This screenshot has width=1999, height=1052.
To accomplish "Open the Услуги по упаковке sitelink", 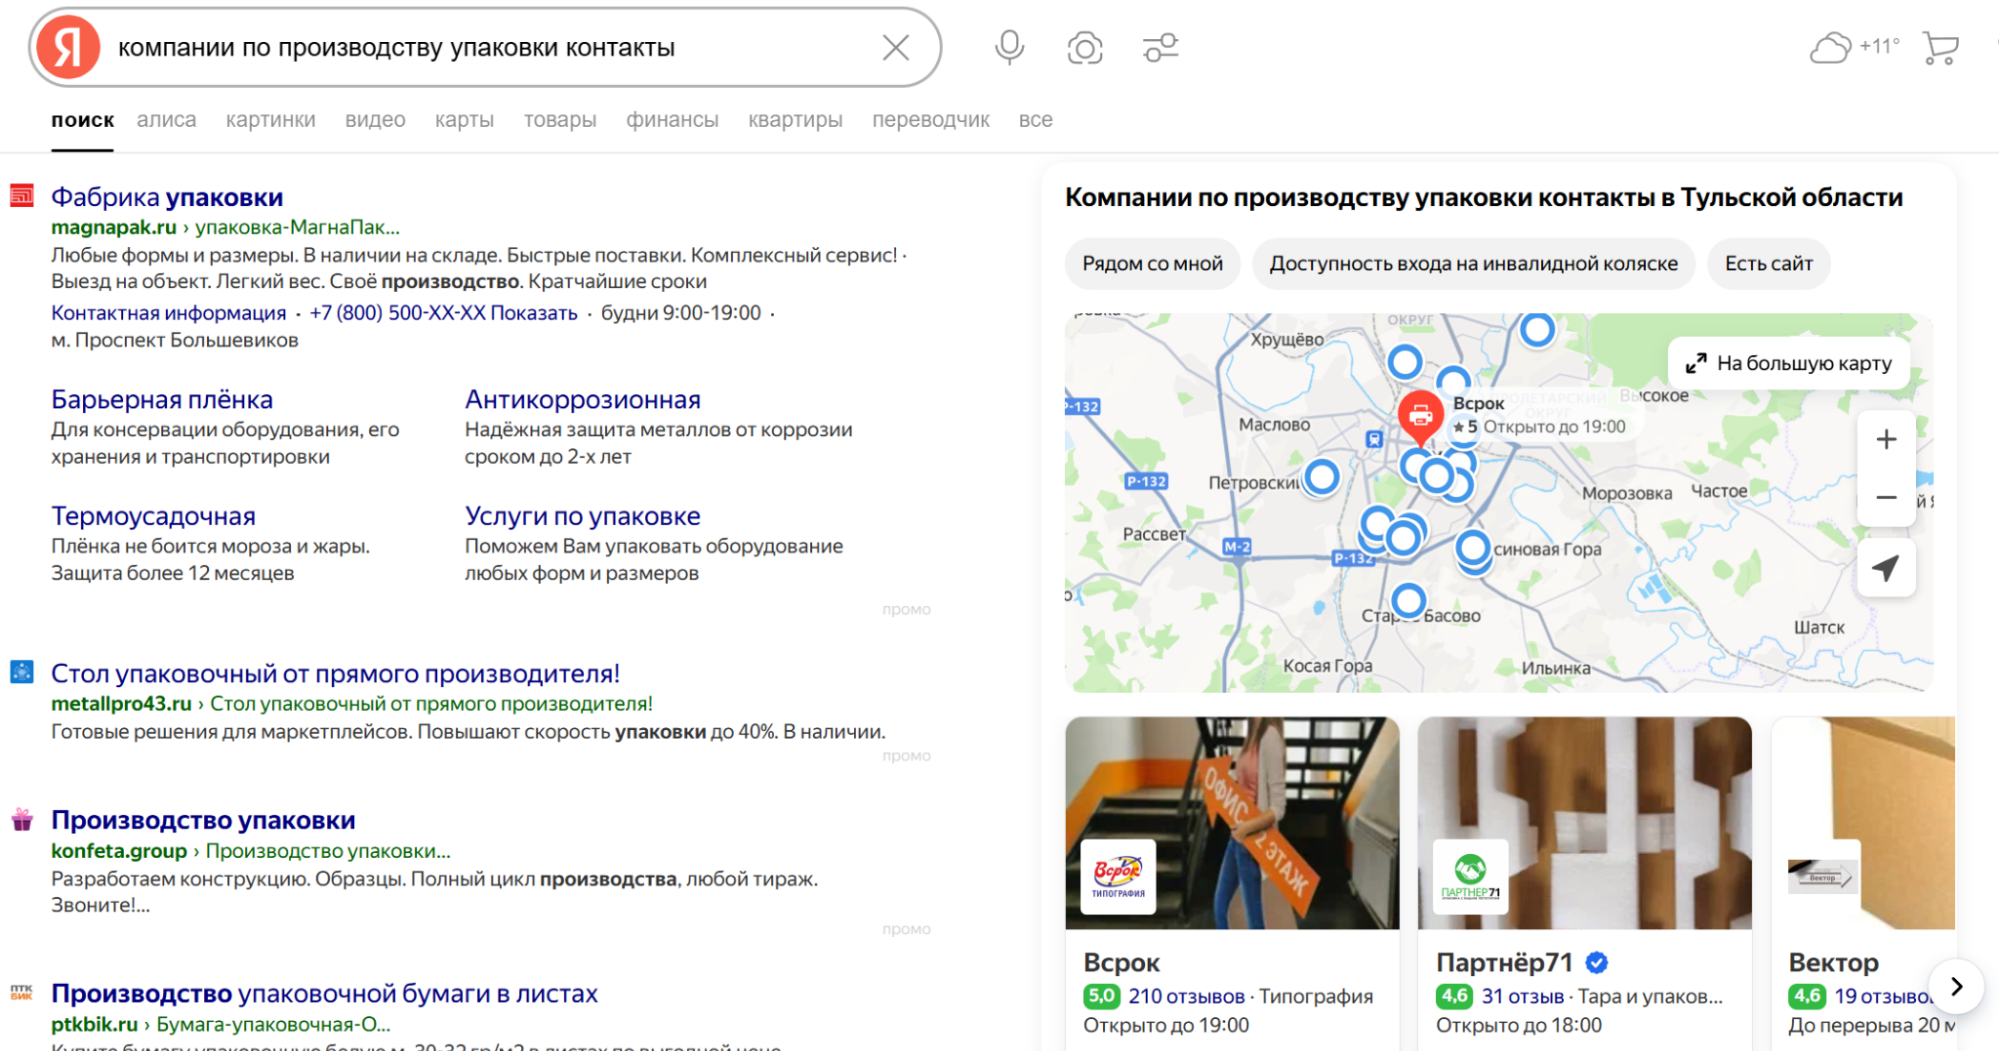I will tap(583, 516).
